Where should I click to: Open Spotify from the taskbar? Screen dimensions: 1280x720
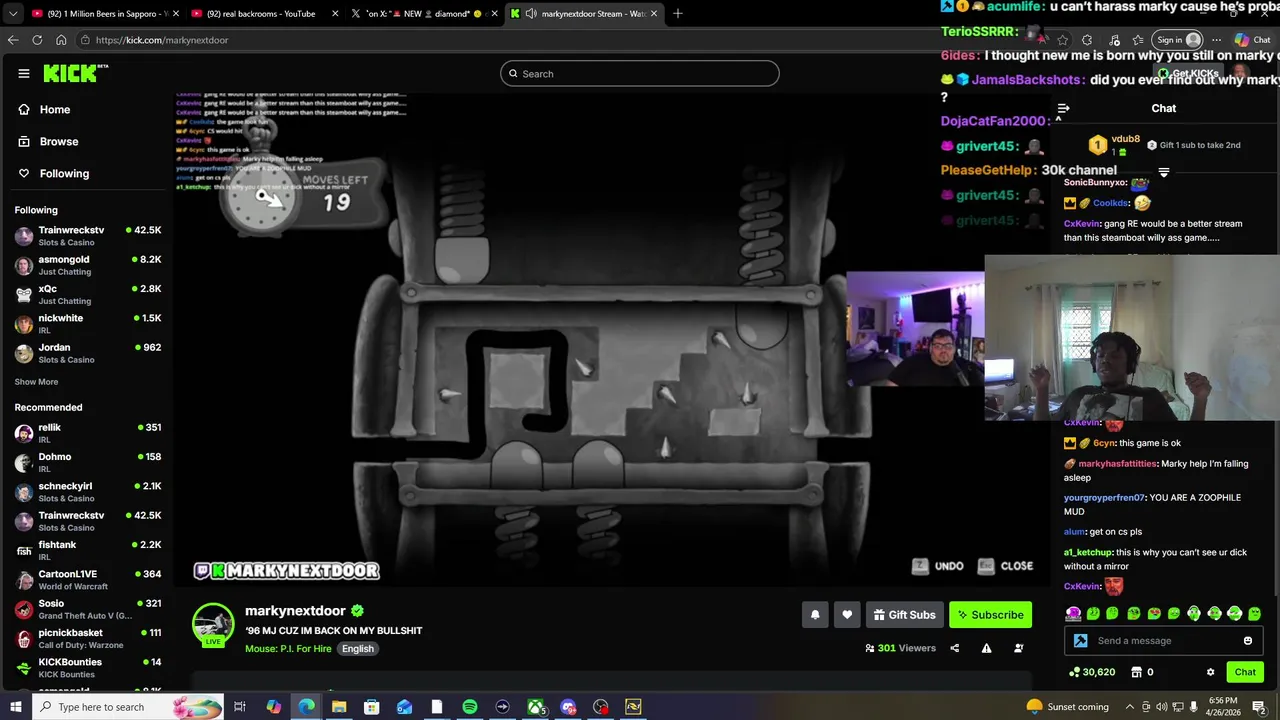click(470, 707)
